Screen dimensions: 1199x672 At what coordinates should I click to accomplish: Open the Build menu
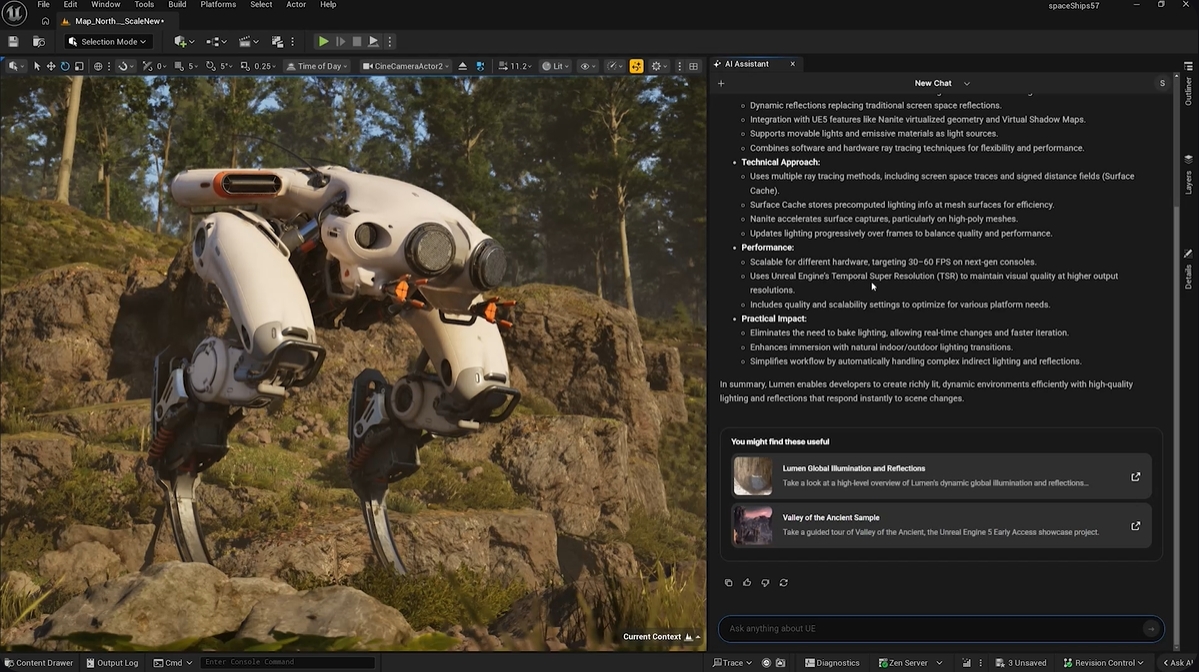coord(177,5)
